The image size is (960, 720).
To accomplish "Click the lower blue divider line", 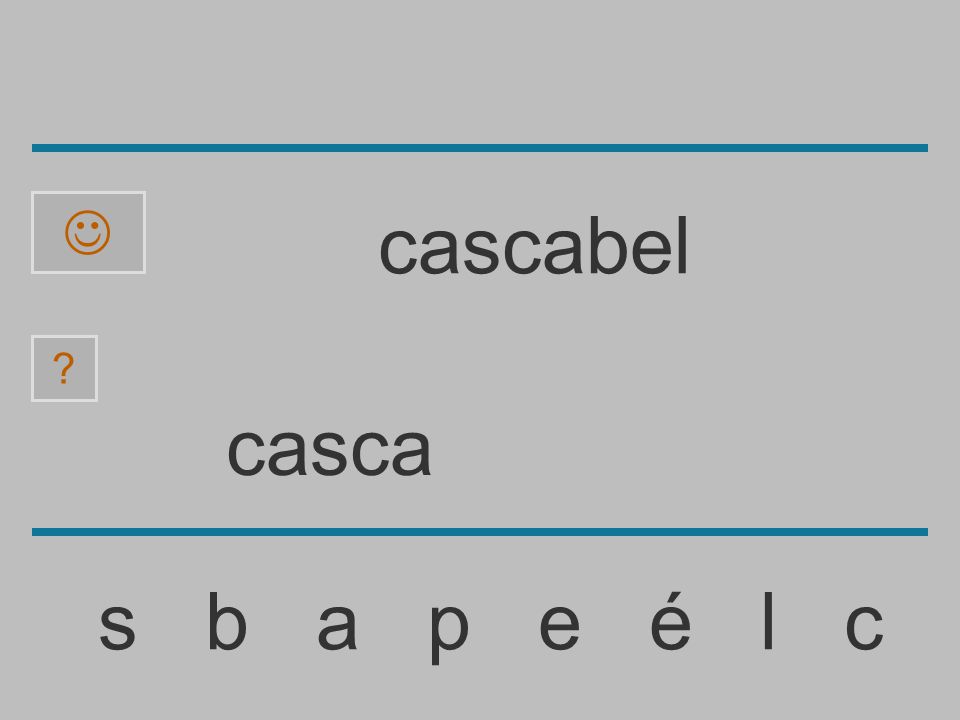I will 480,531.
